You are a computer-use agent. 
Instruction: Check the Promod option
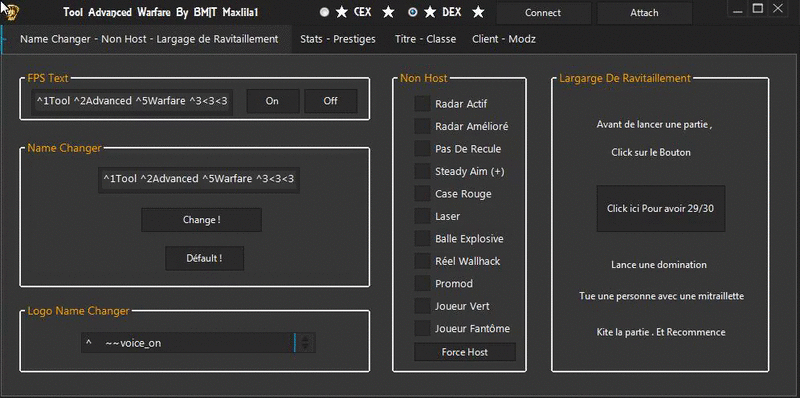click(x=422, y=283)
